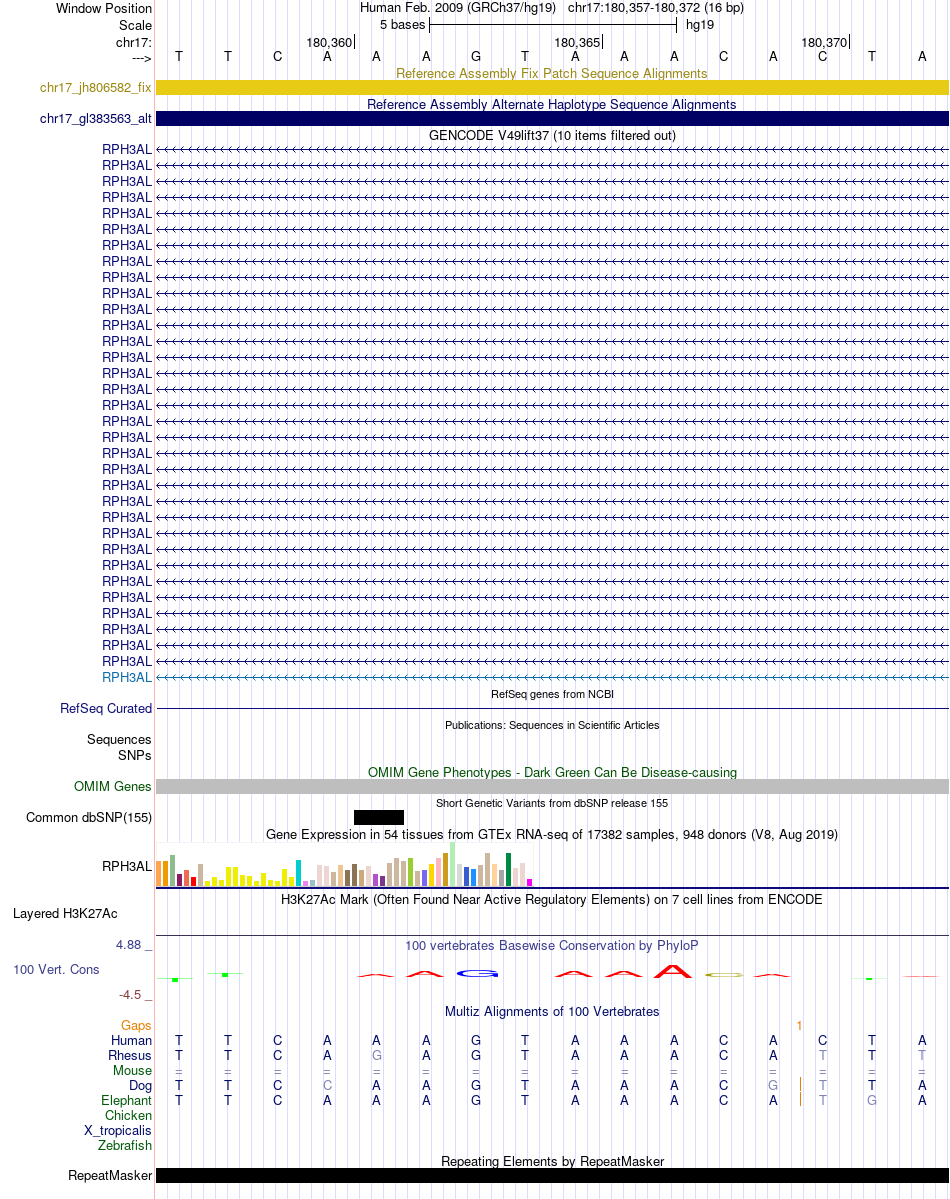Open 100 vertebrates Basewise Conservation by PhyloP title
The image size is (950, 1199).
551,945
